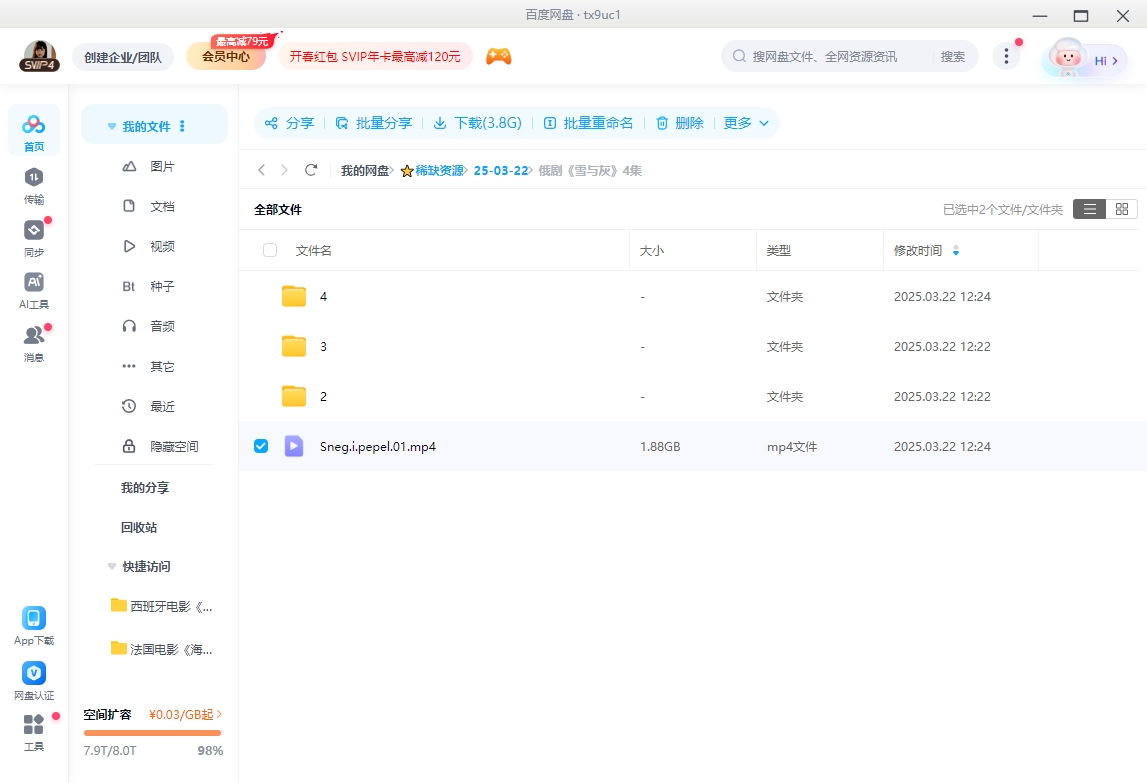Open 会员中心 membership page
Viewport: 1147px width, 783px height.
pyautogui.click(x=225, y=56)
